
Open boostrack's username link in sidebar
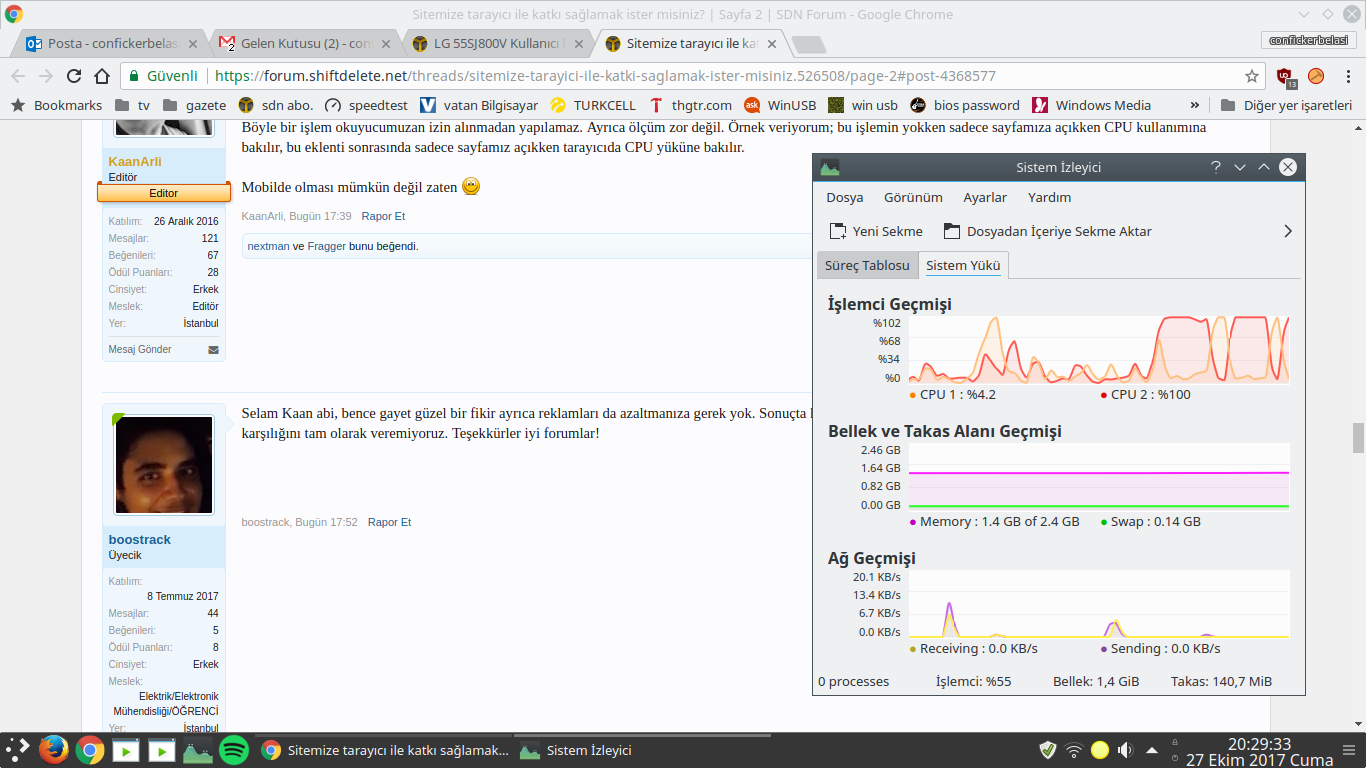pyautogui.click(x=140, y=539)
